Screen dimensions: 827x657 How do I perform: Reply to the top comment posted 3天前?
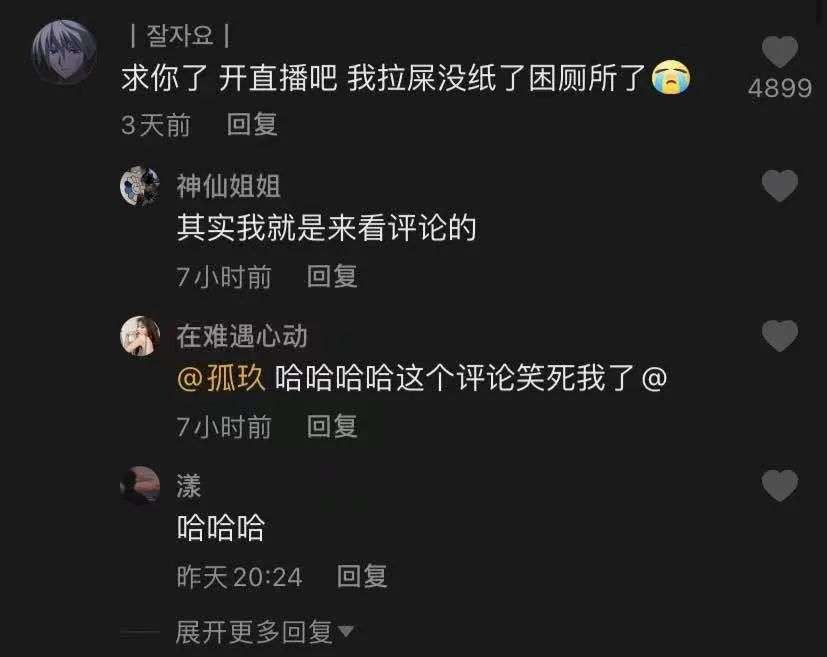(252, 125)
